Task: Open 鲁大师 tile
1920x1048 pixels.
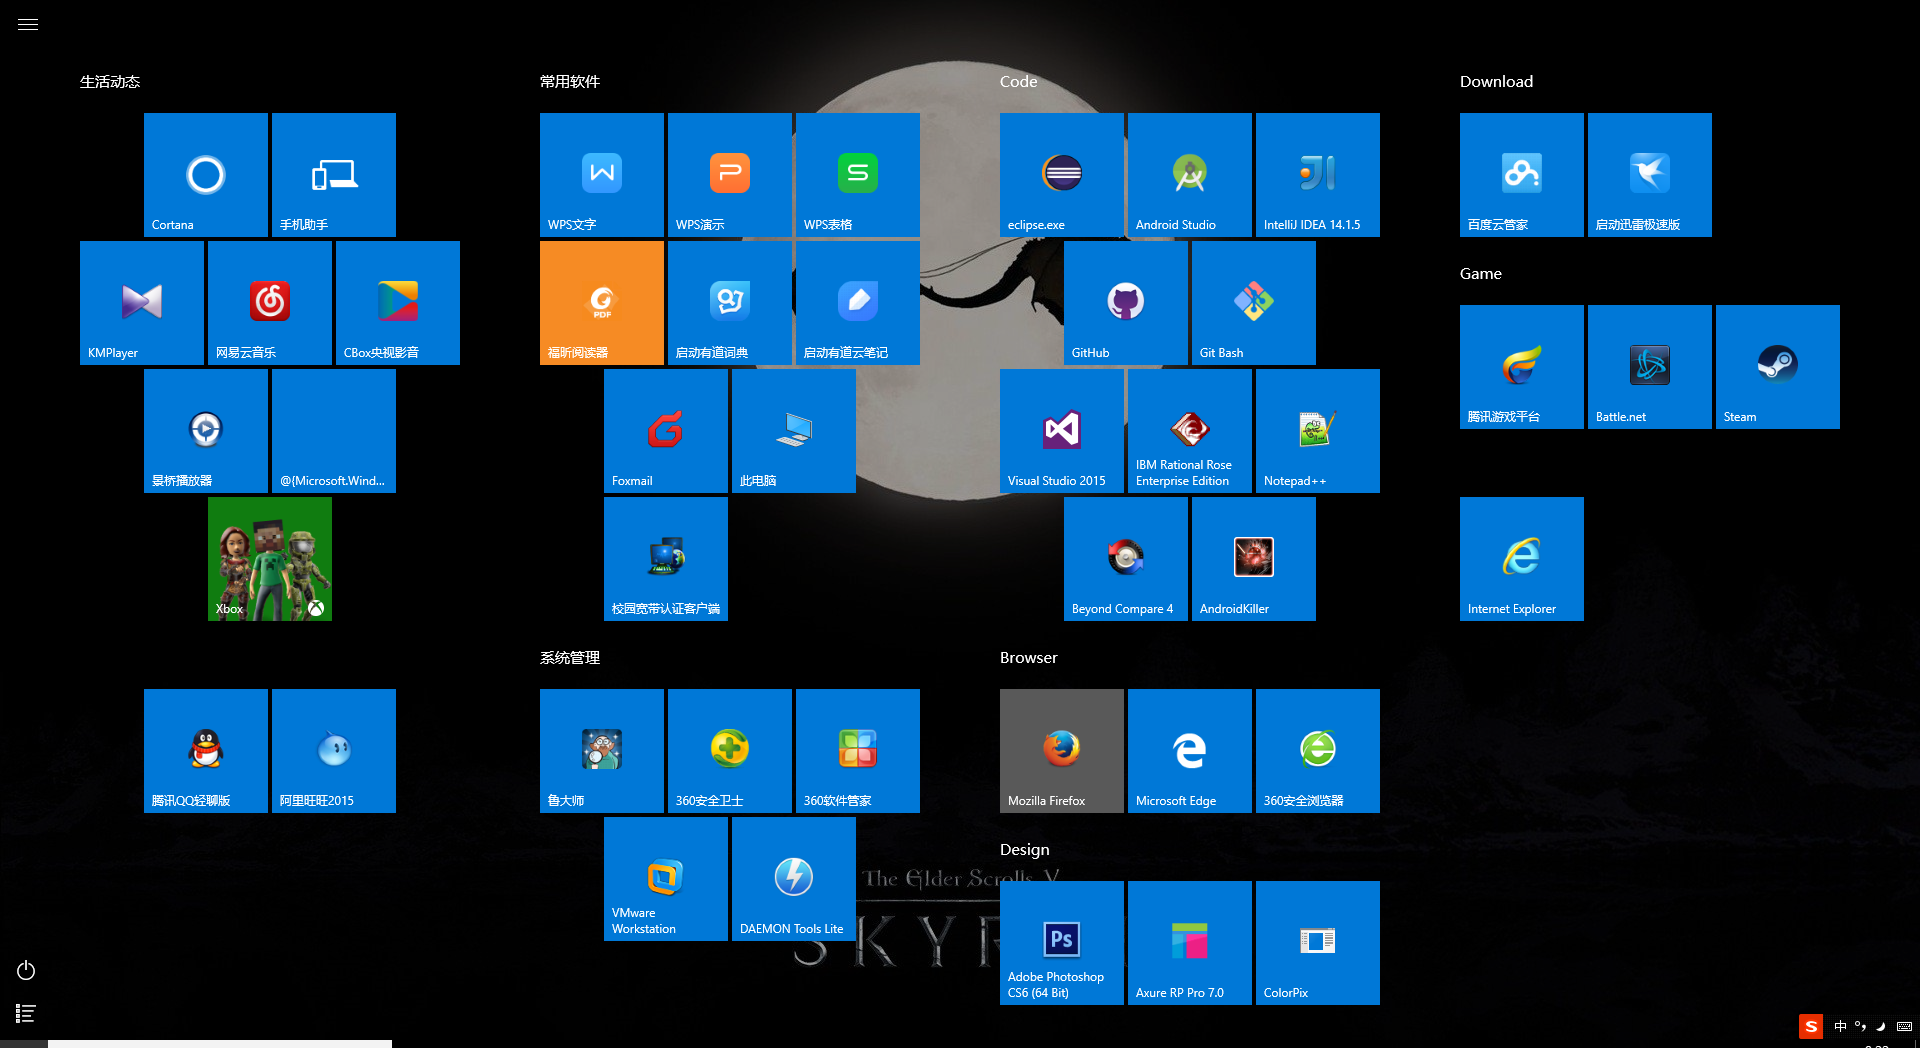Action: click(602, 751)
